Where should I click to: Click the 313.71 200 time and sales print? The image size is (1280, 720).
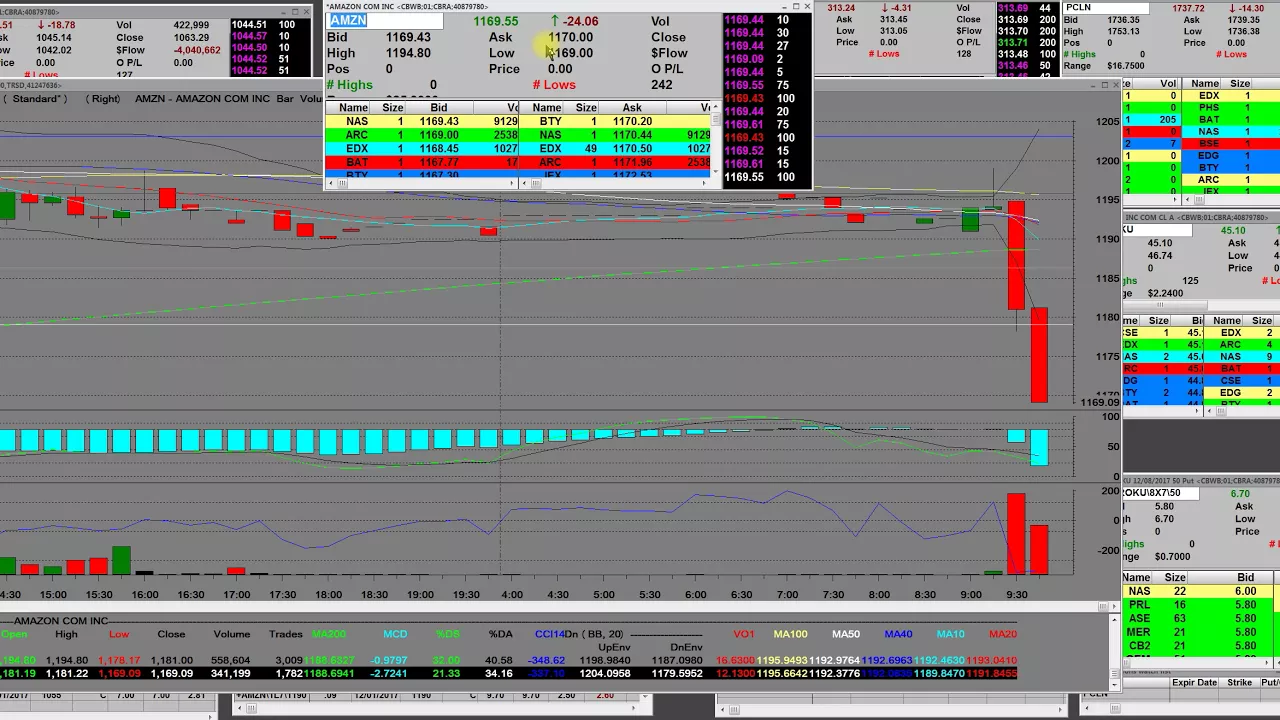tap(1026, 44)
